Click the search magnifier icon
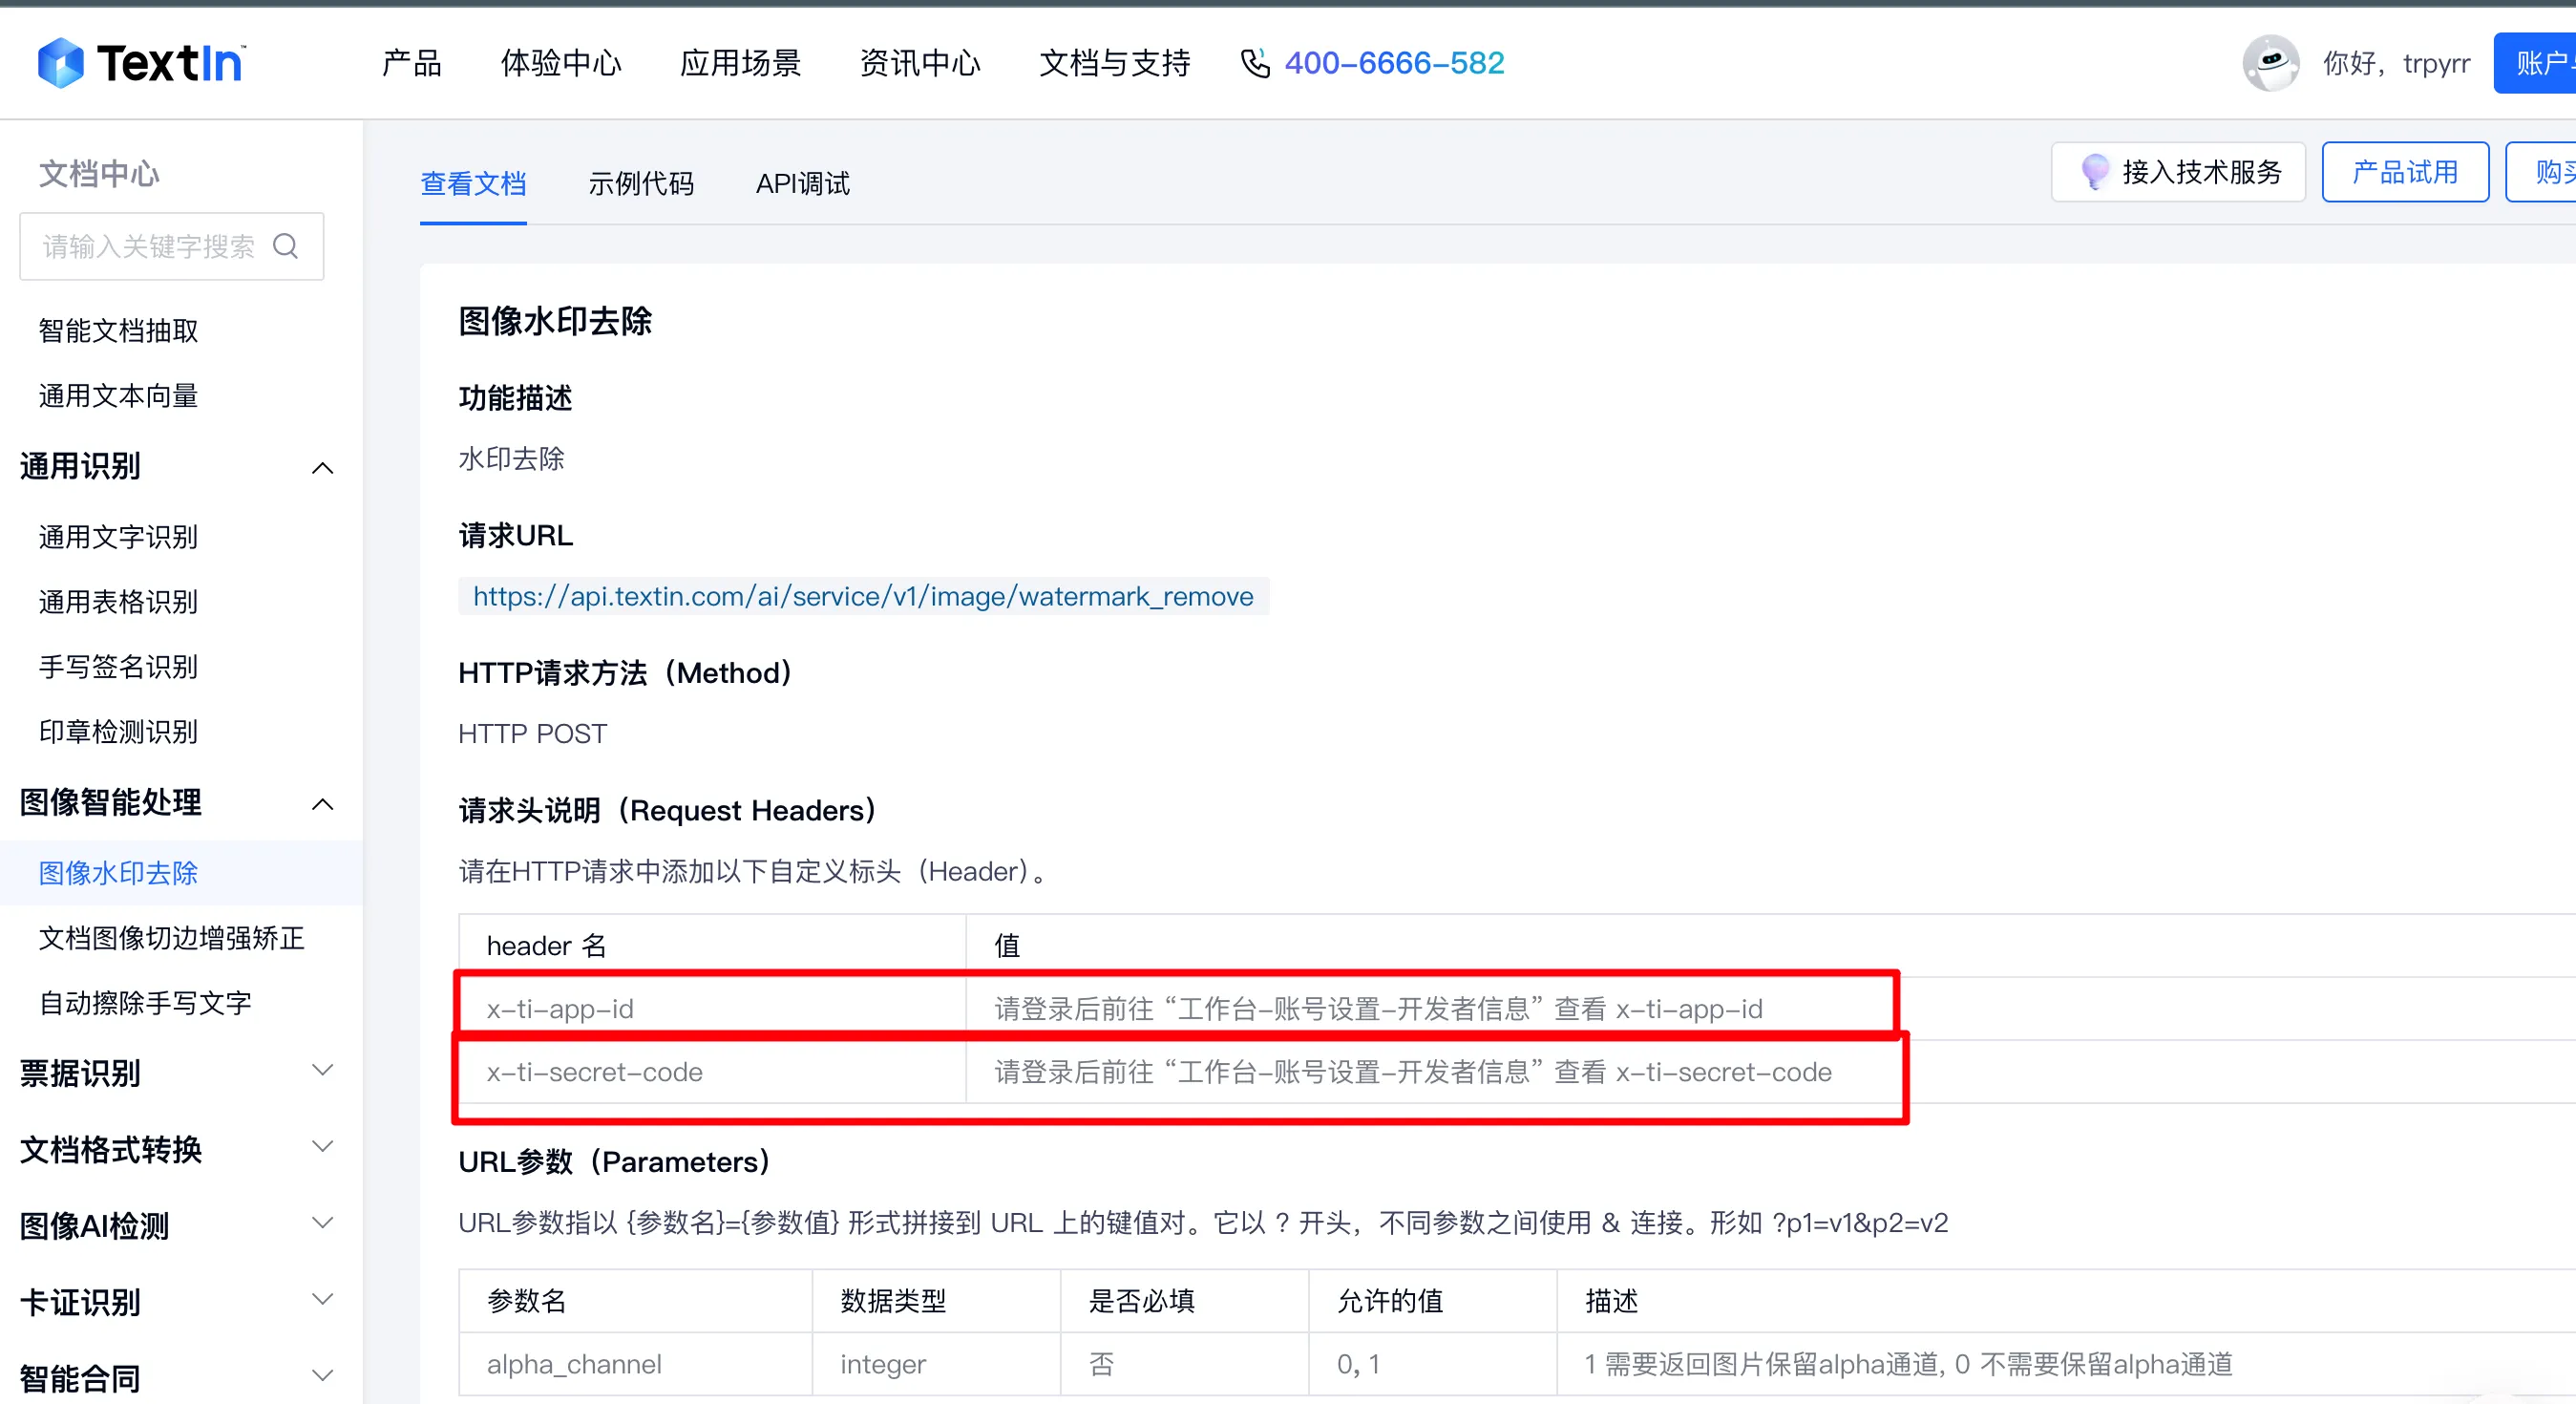Screen dimensions: 2576x1404 pyautogui.click(x=286, y=246)
